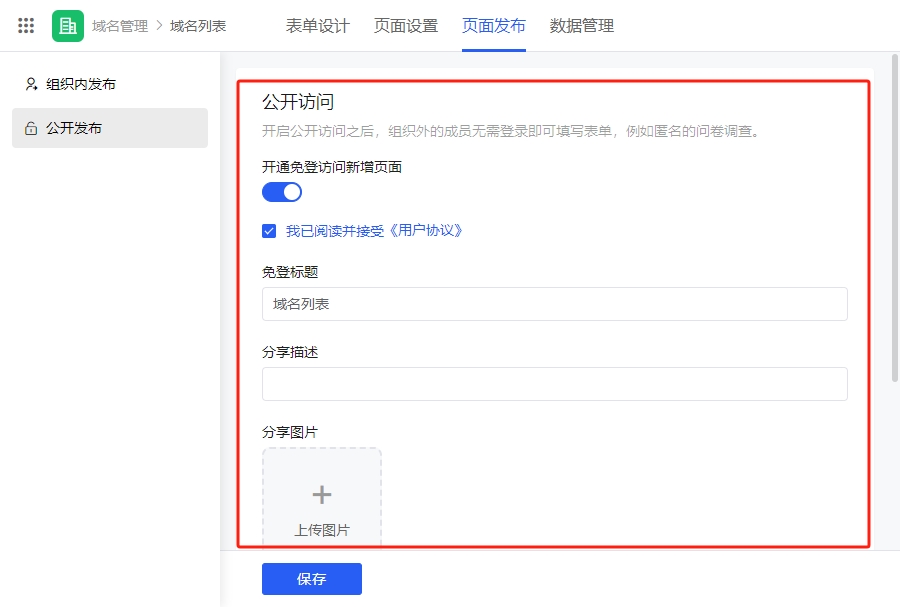Select 公开发布 in the sidebar

click(x=110, y=128)
